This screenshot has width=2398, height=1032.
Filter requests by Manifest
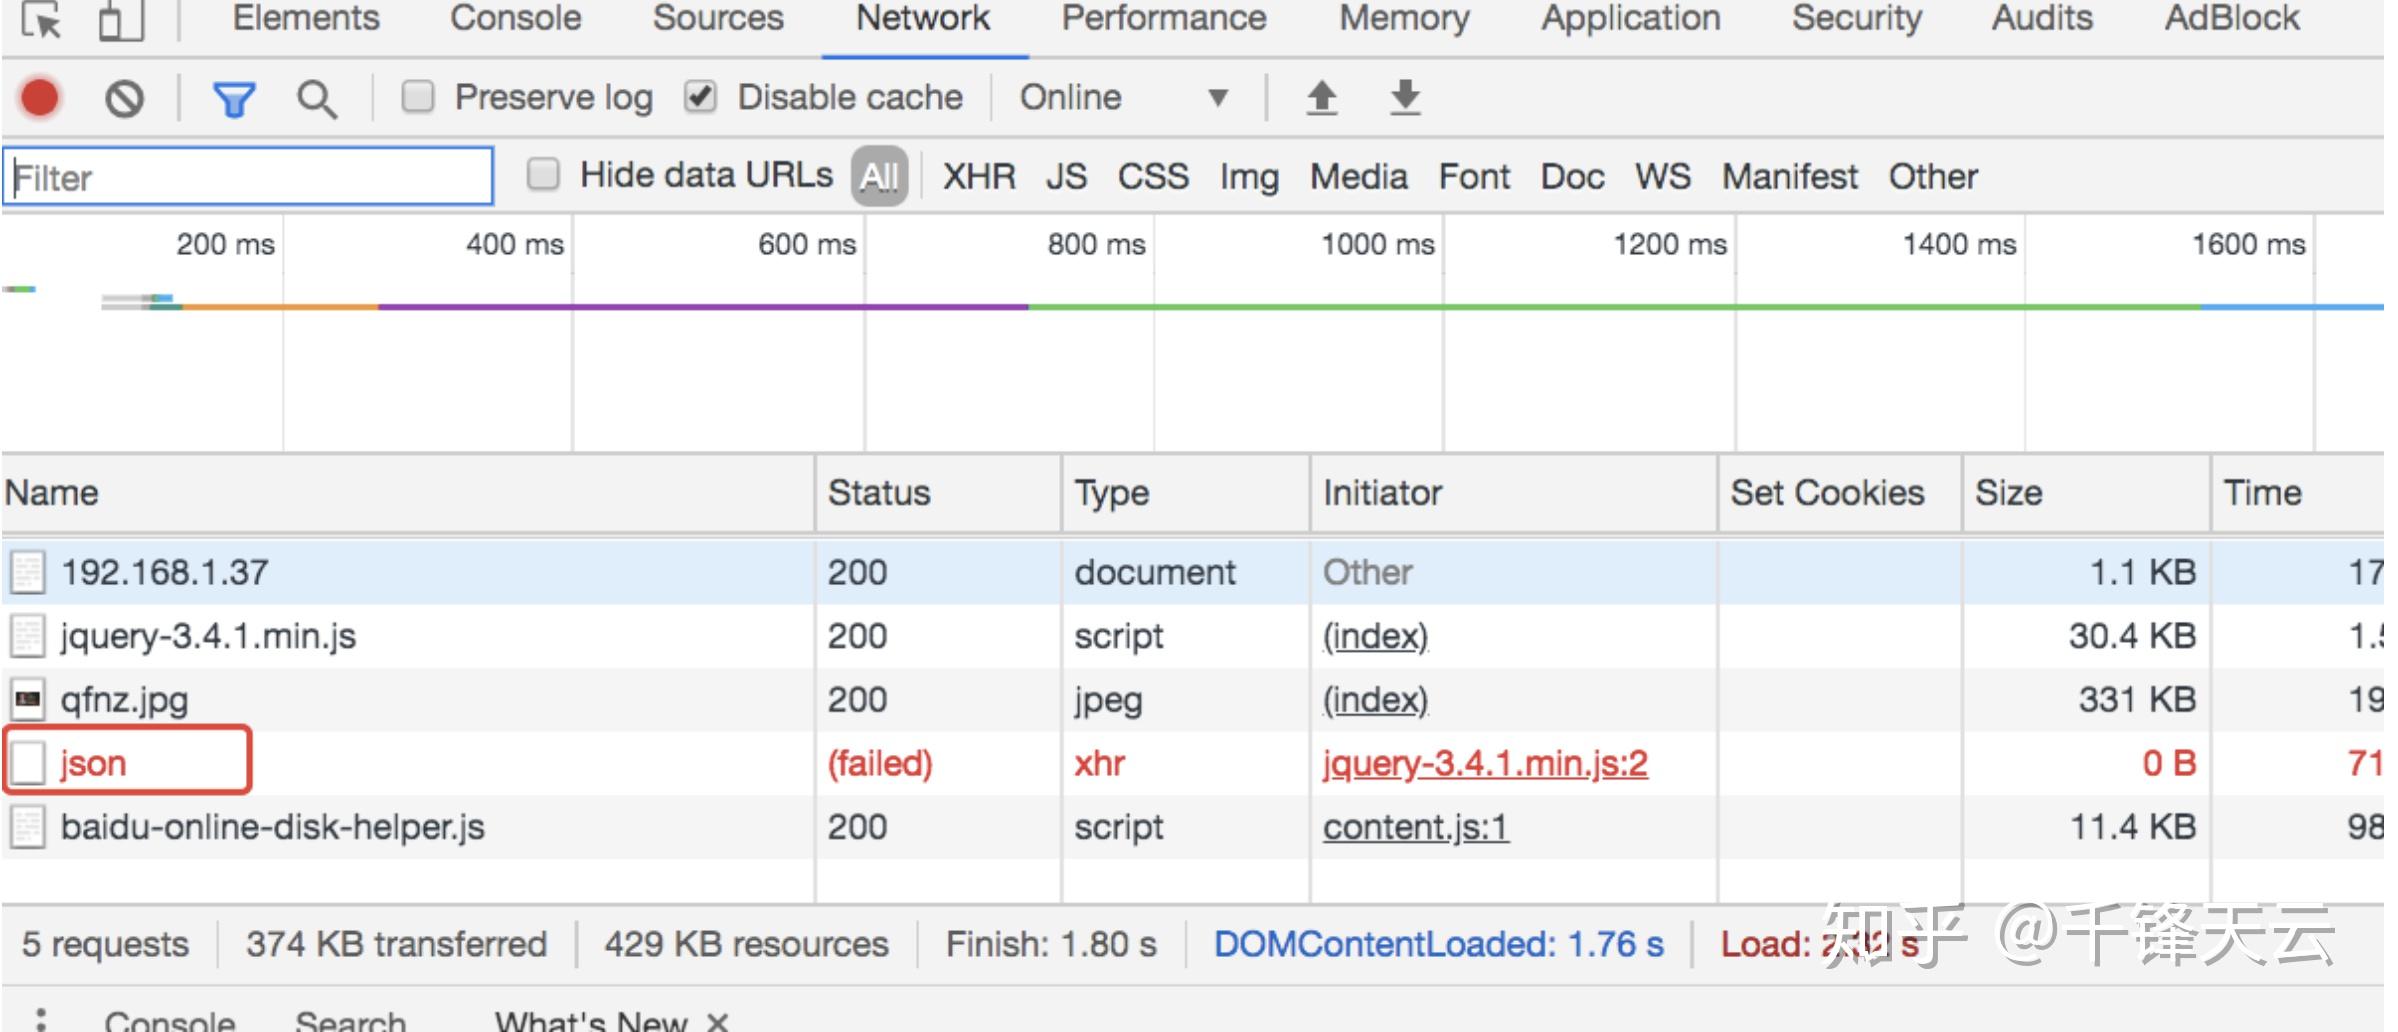1789,177
